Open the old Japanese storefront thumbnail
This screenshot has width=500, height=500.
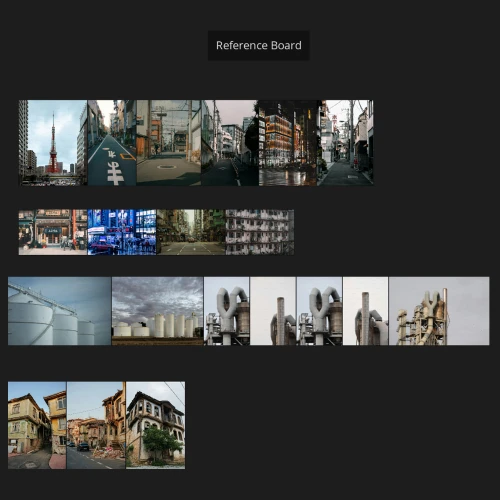coord(53,232)
